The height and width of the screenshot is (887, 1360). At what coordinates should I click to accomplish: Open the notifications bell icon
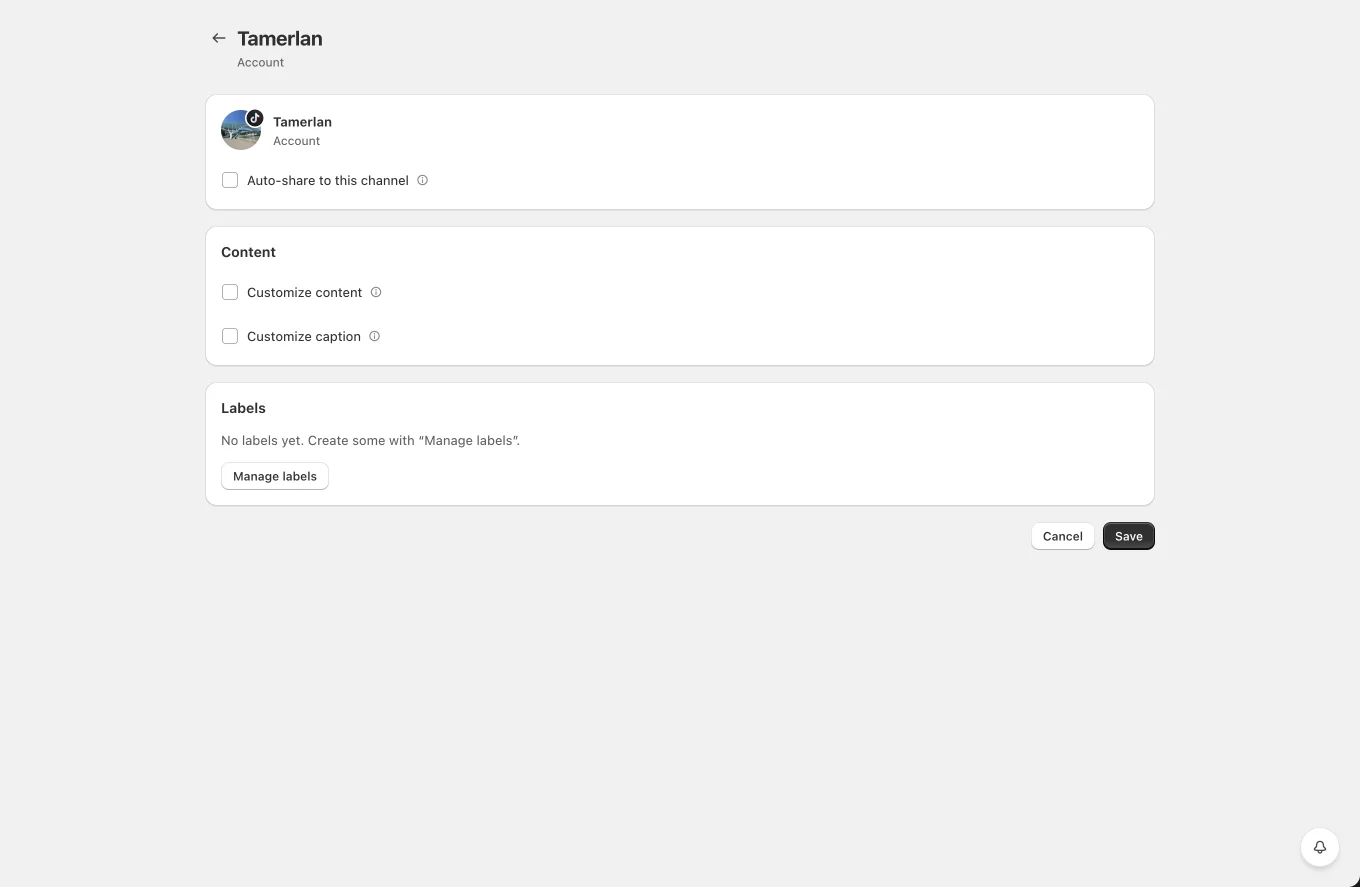click(x=1320, y=847)
